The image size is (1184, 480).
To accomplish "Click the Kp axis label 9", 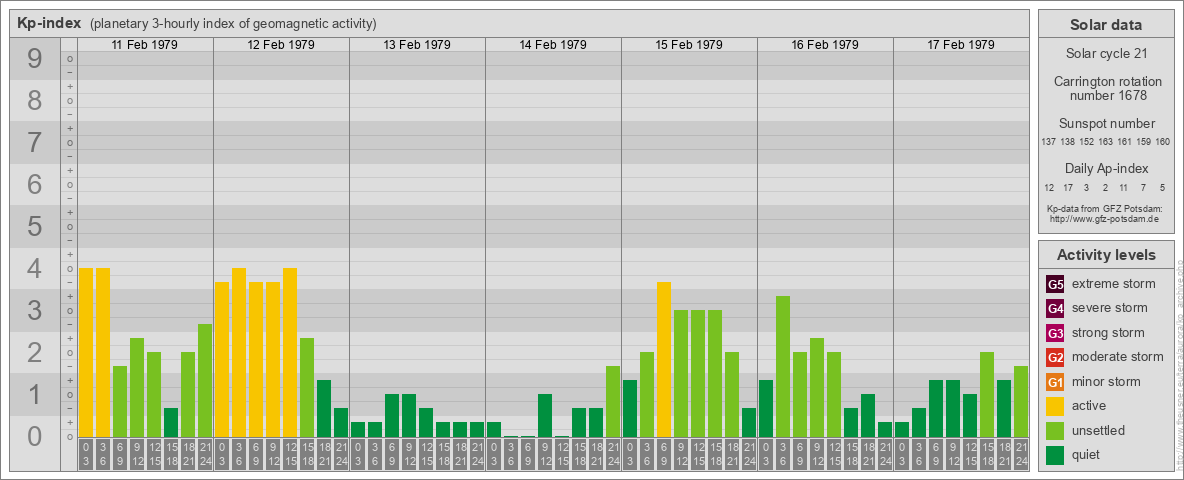I will pyautogui.click(x=35, y=59).
